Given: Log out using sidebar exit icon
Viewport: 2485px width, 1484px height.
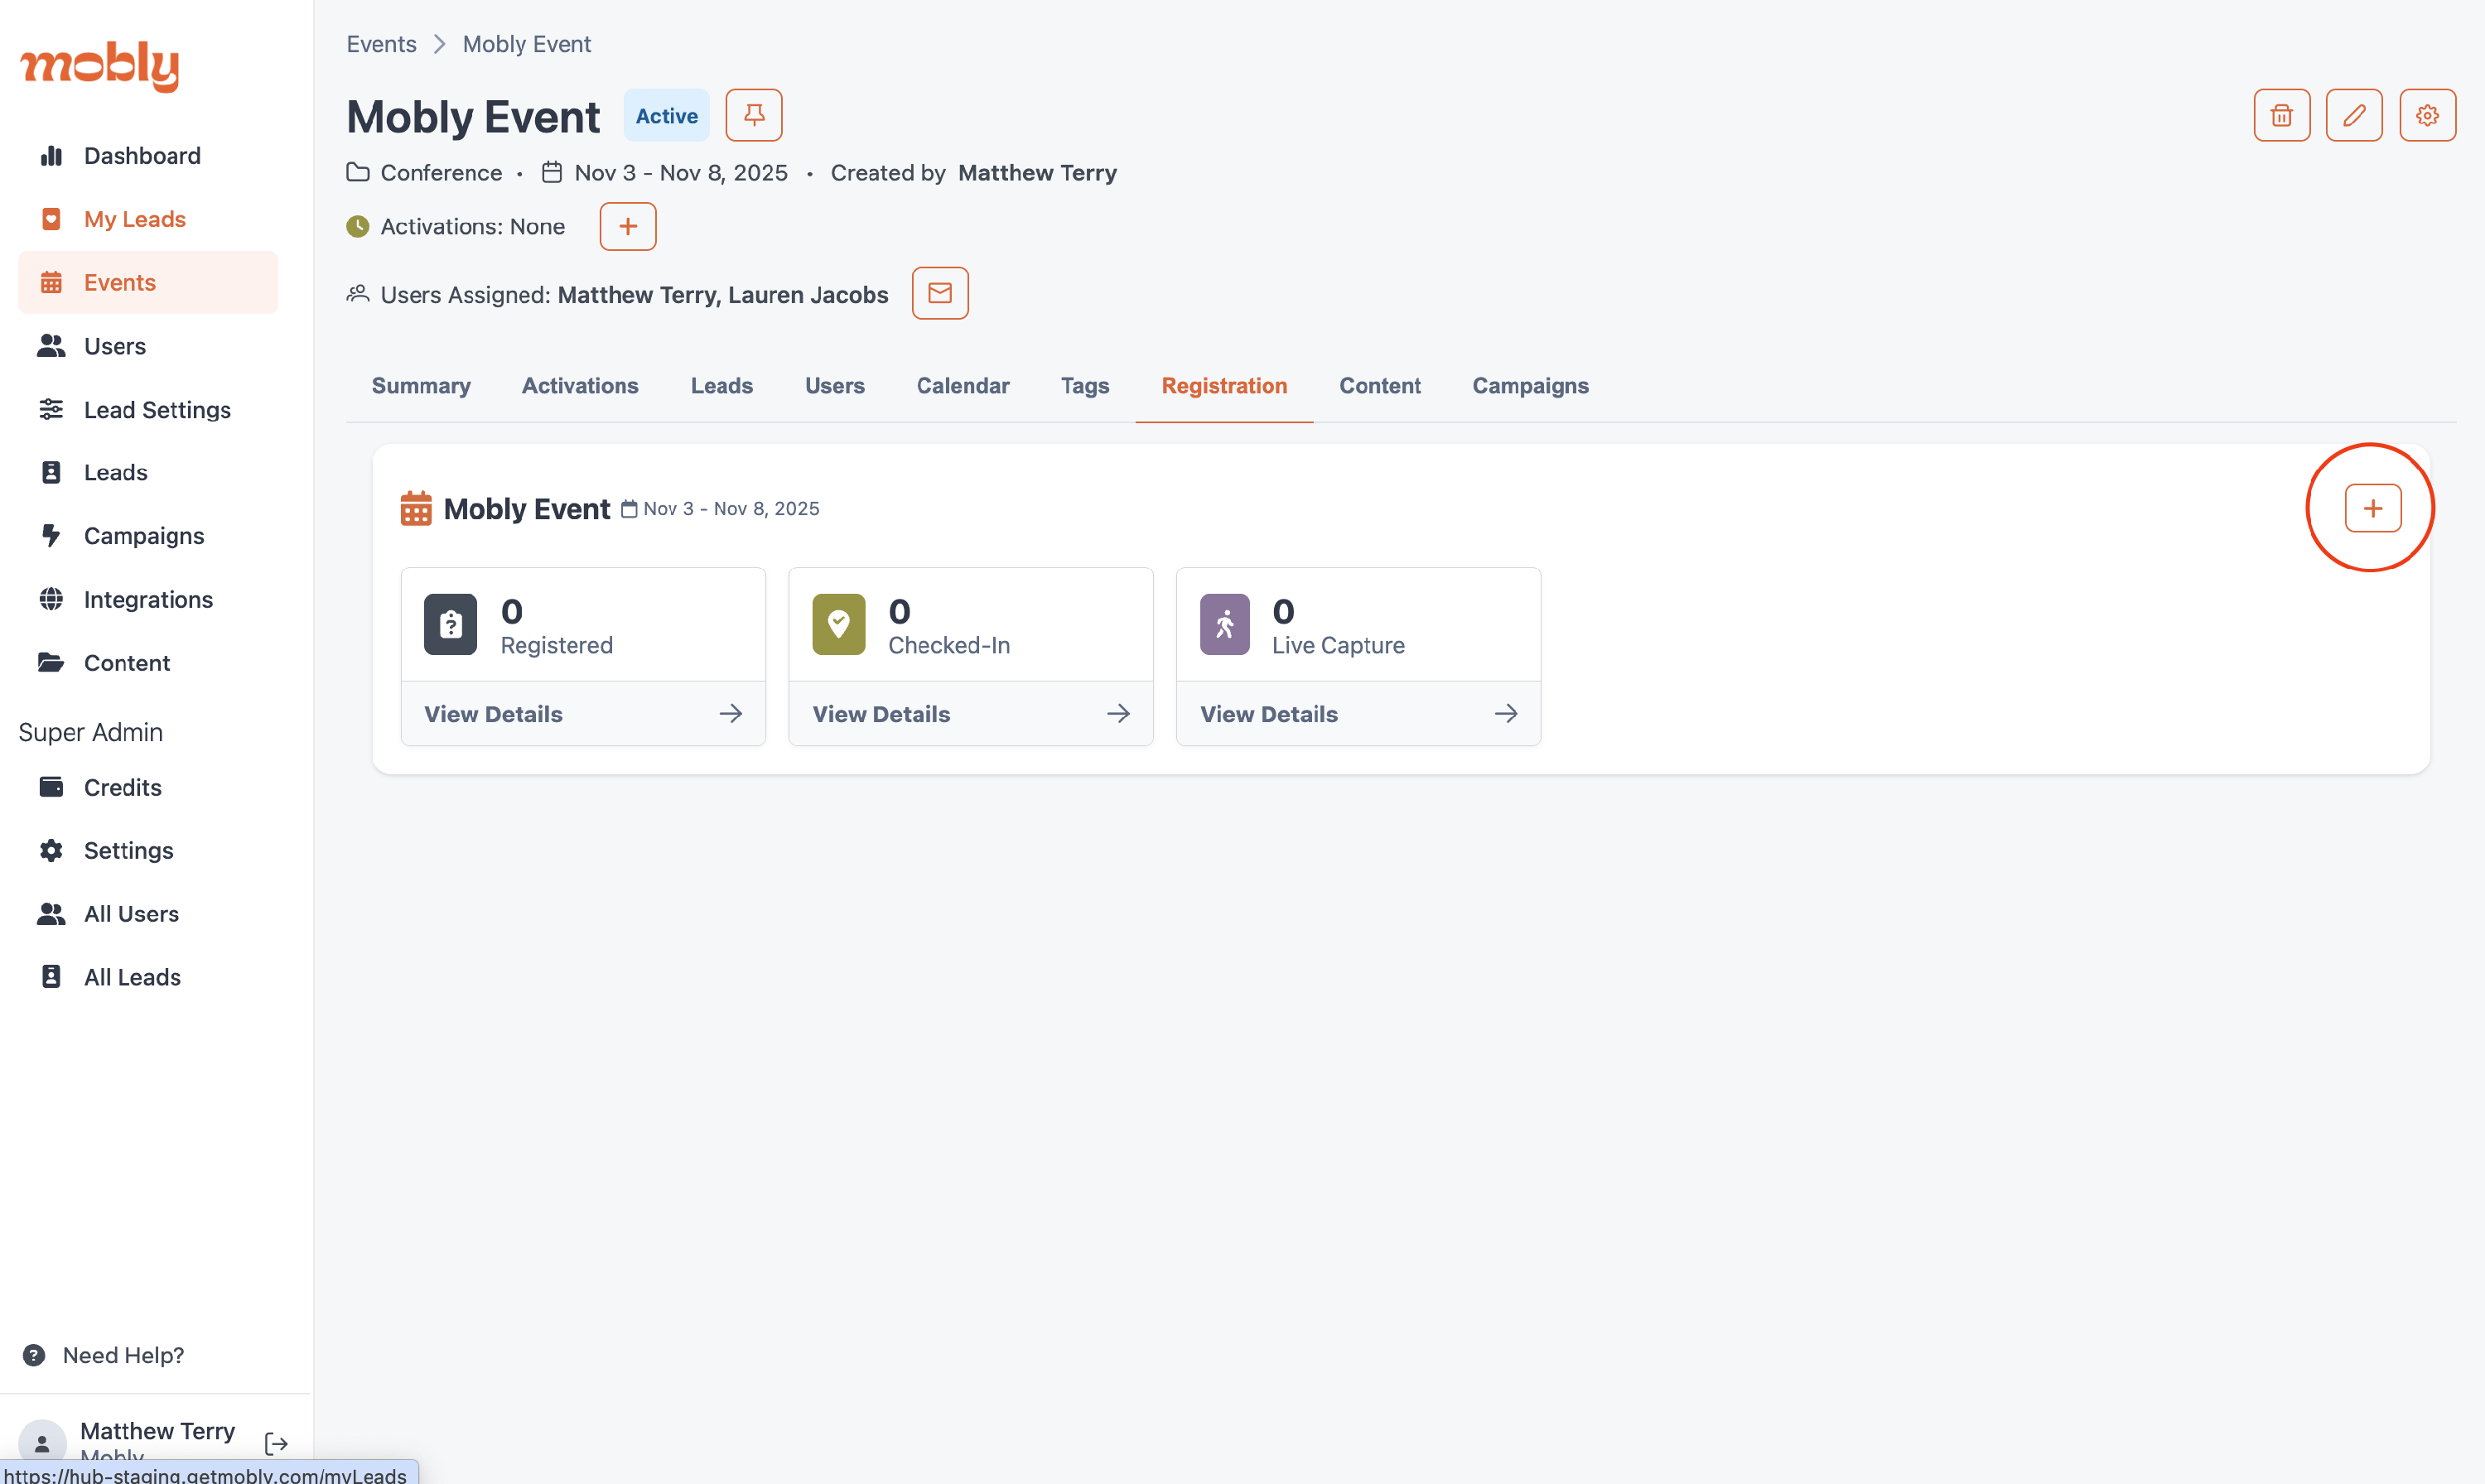Looking at the screenshot, I should click(276, 1443).
